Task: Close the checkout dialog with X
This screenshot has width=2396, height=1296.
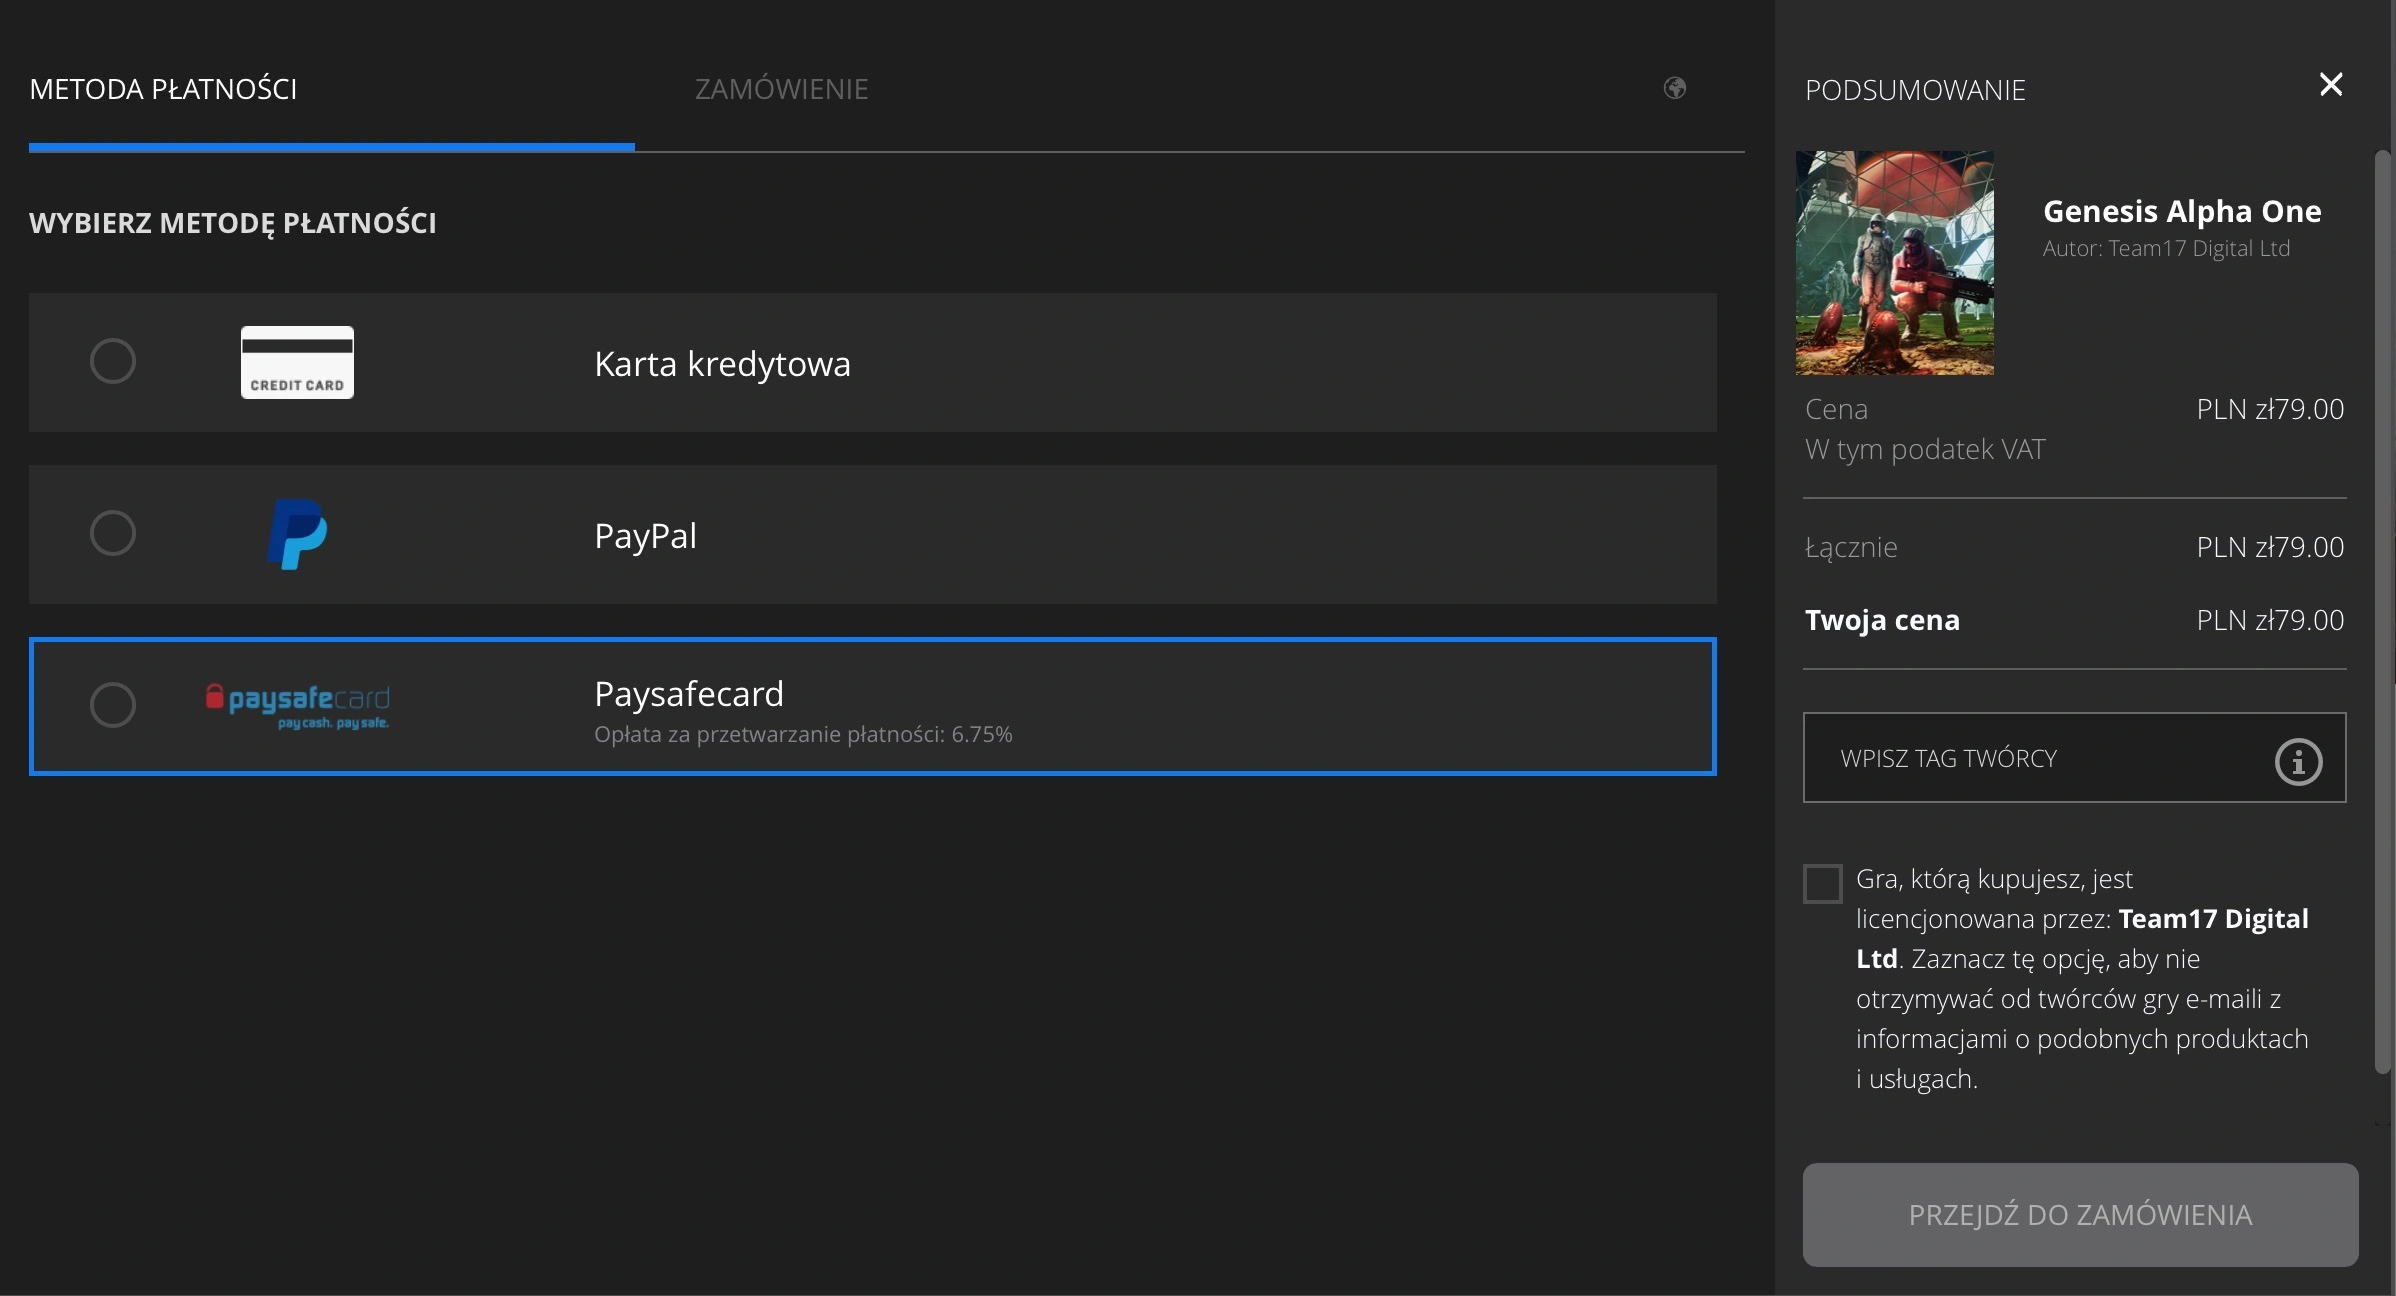Action: tap(2331, 85)
